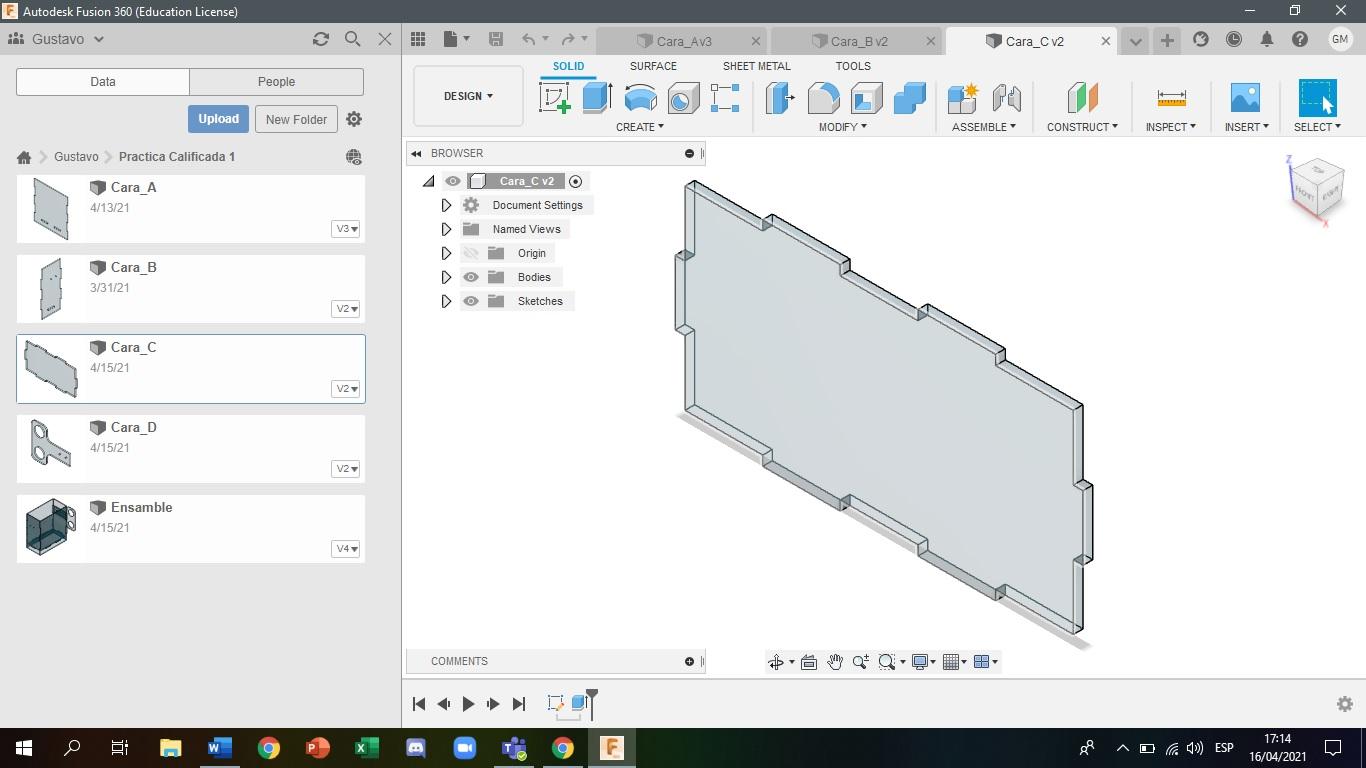This screenshot has width=1366, height=768.
Task: Open the Help menu icon
Action: [1300, 39]
